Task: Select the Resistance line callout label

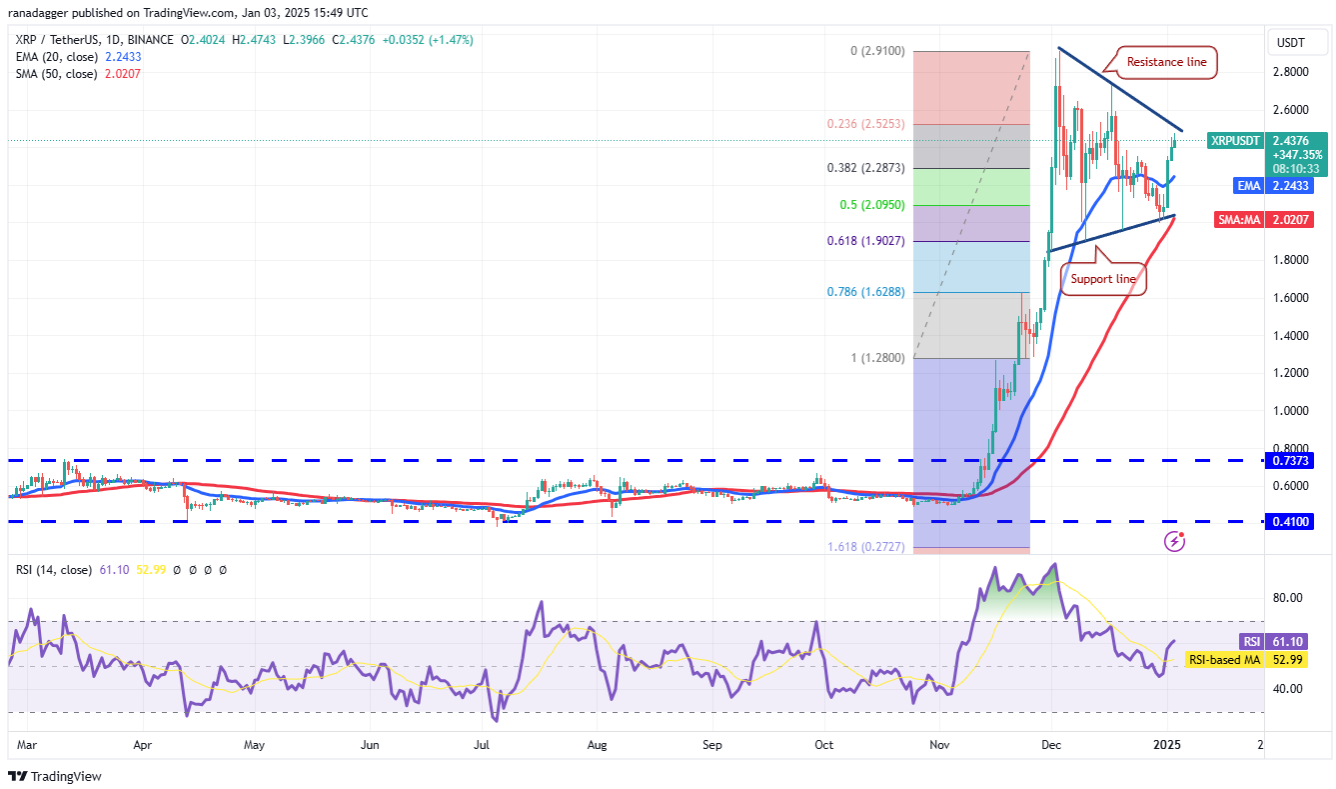Action: click(x=1166, y=62)
